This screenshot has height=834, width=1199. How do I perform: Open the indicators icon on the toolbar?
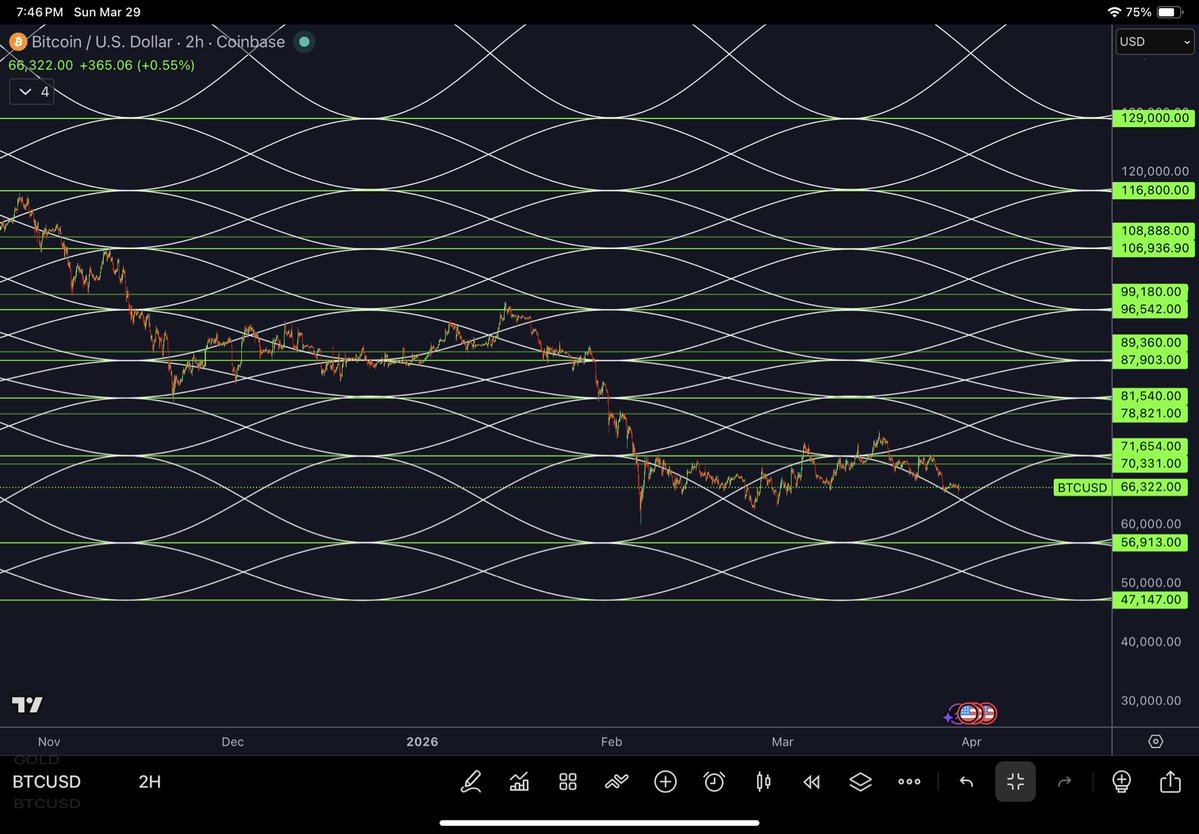(x=519, y=782)
